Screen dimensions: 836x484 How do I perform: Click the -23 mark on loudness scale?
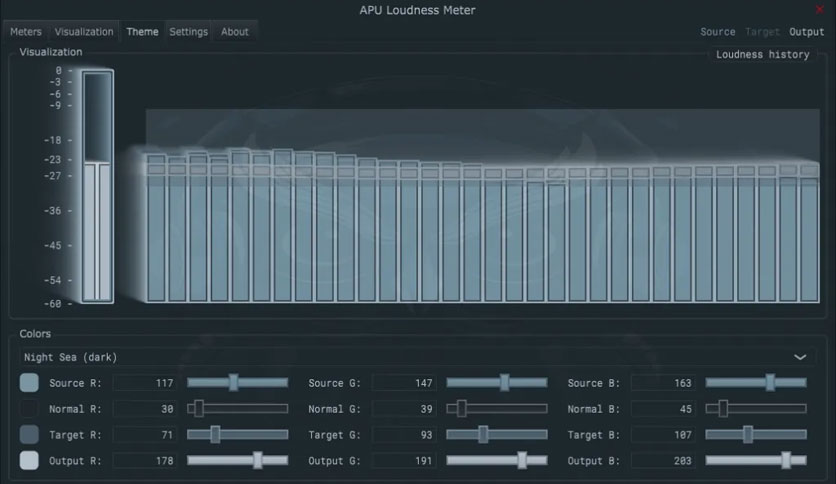[53, 159]
